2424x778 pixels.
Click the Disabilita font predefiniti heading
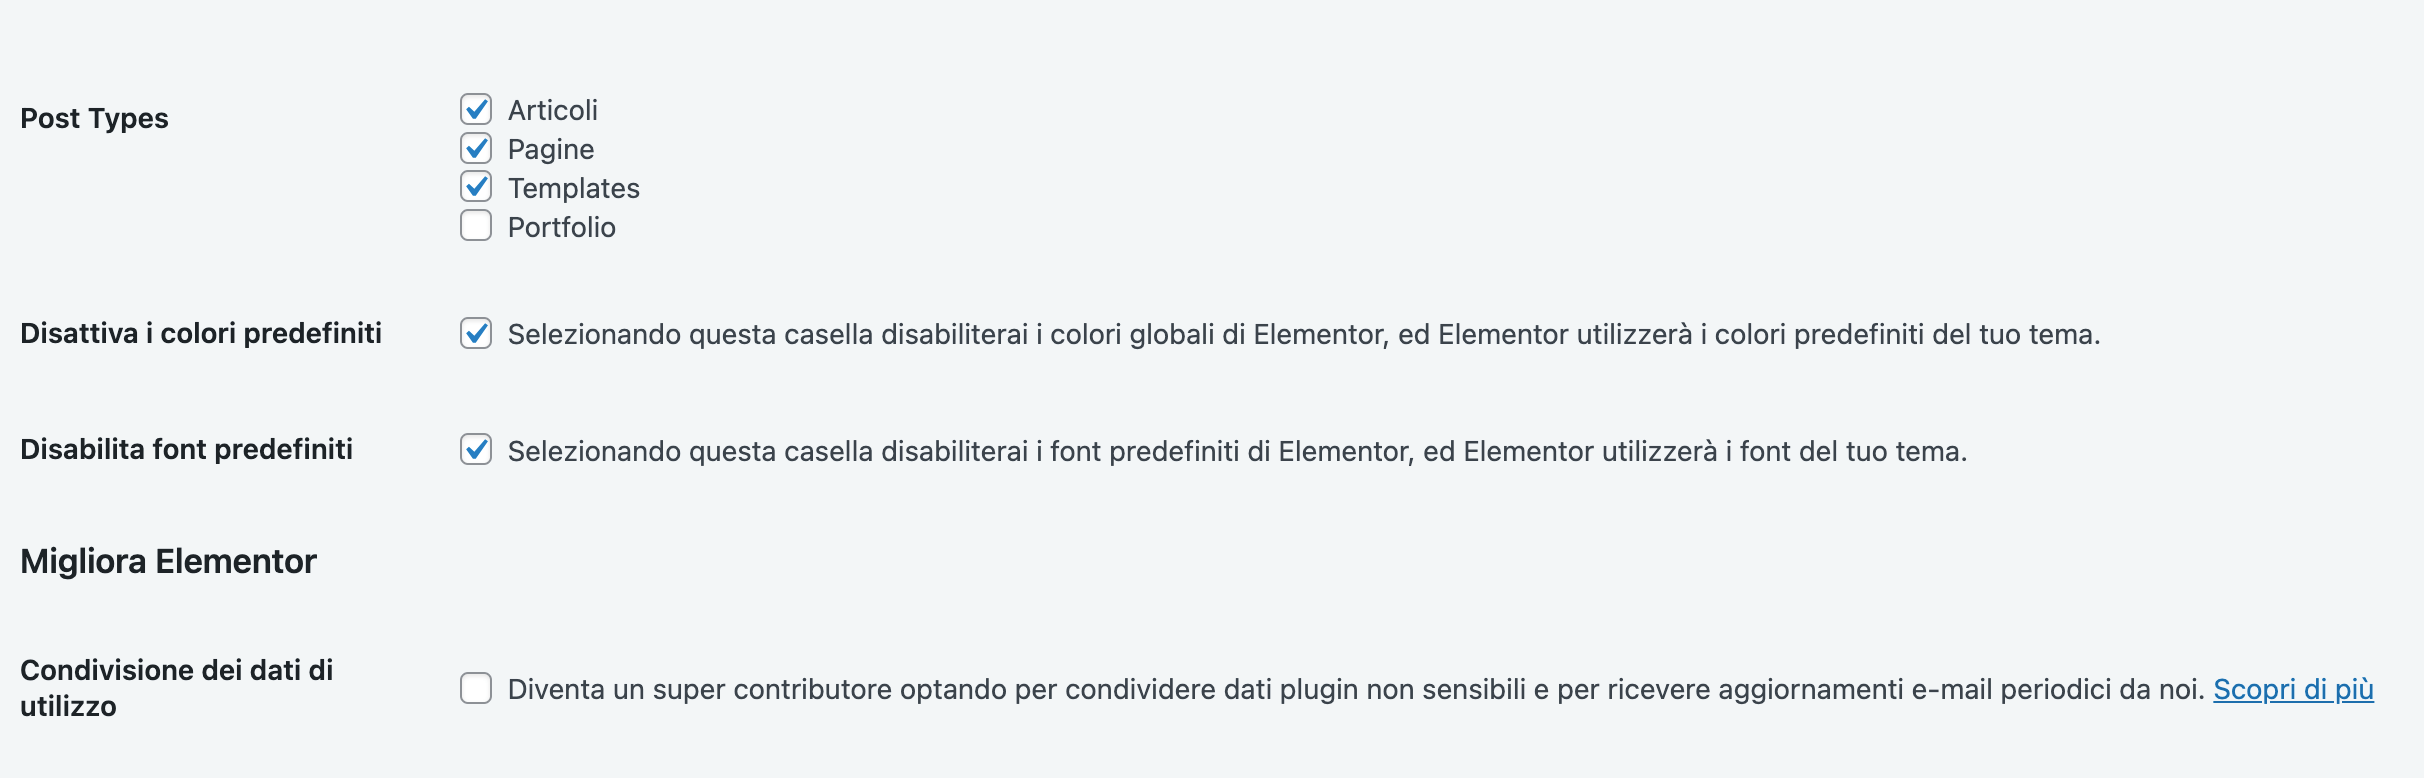click(186, 449)
